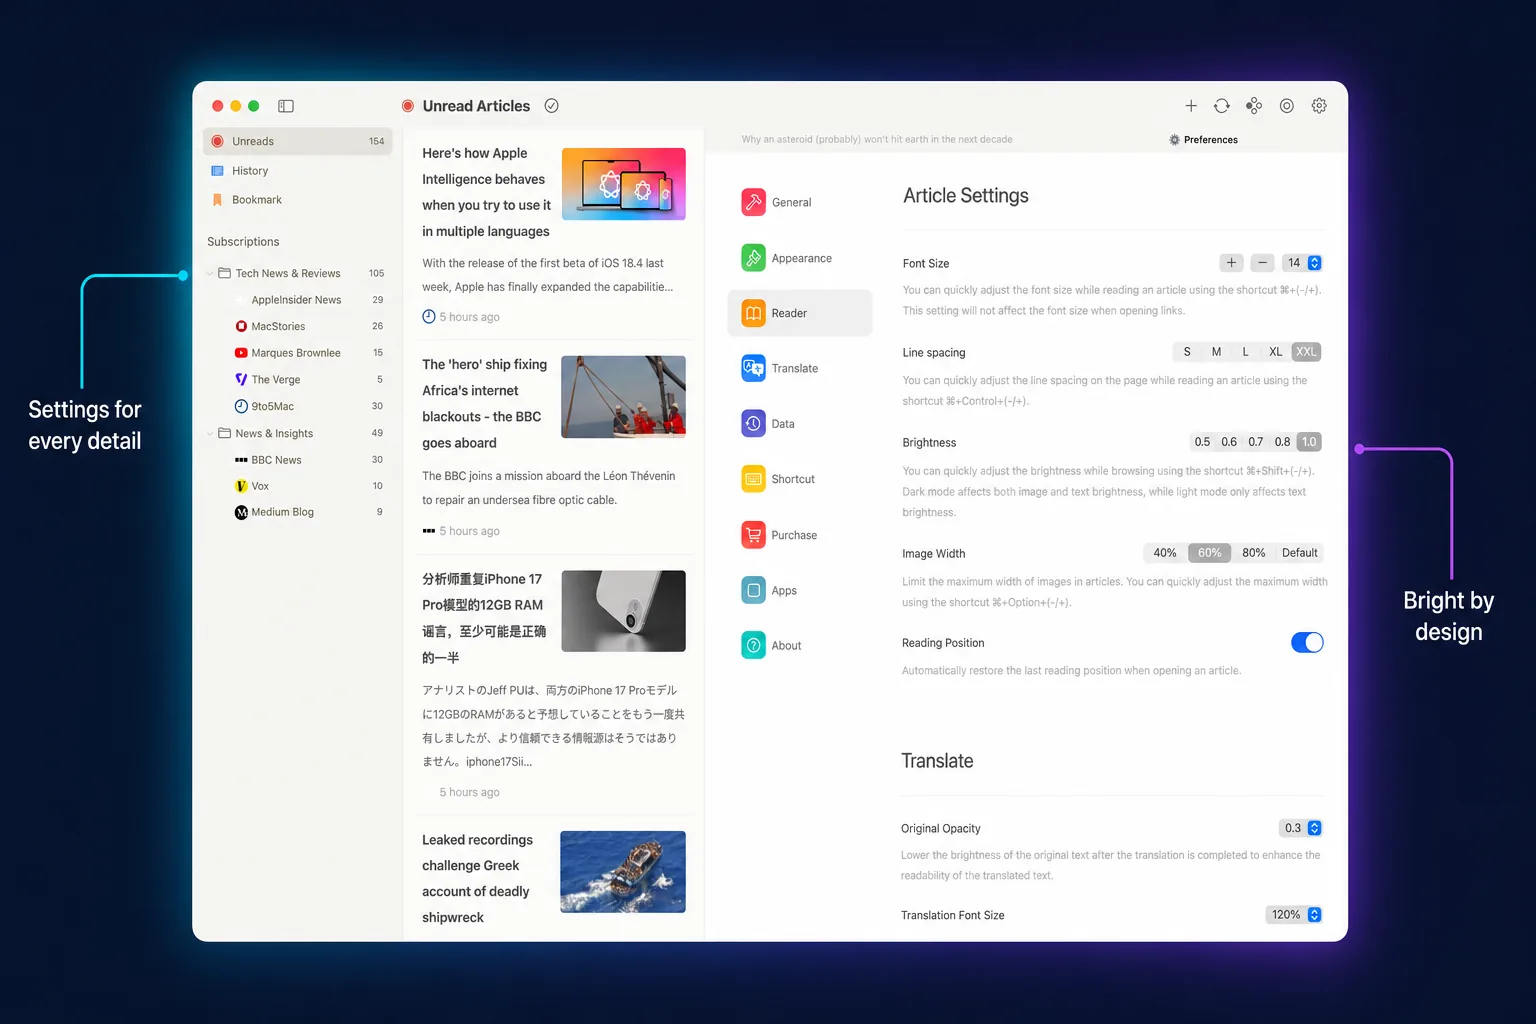The image size is (1536, 1024).
Task: Open Appearance preferences section
Action: click(800, 258)
